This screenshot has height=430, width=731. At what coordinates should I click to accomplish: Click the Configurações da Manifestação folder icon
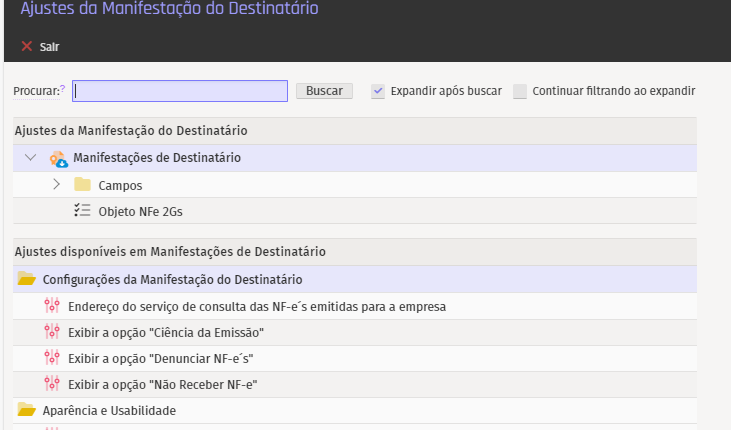click(26, 280)
